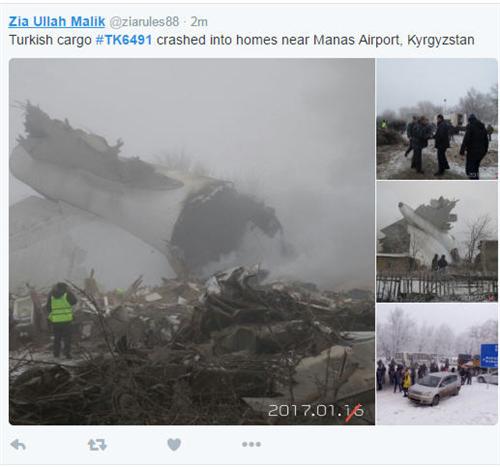Open the large plane wreckage photo
500x467 pixels.
coord(192,241)
